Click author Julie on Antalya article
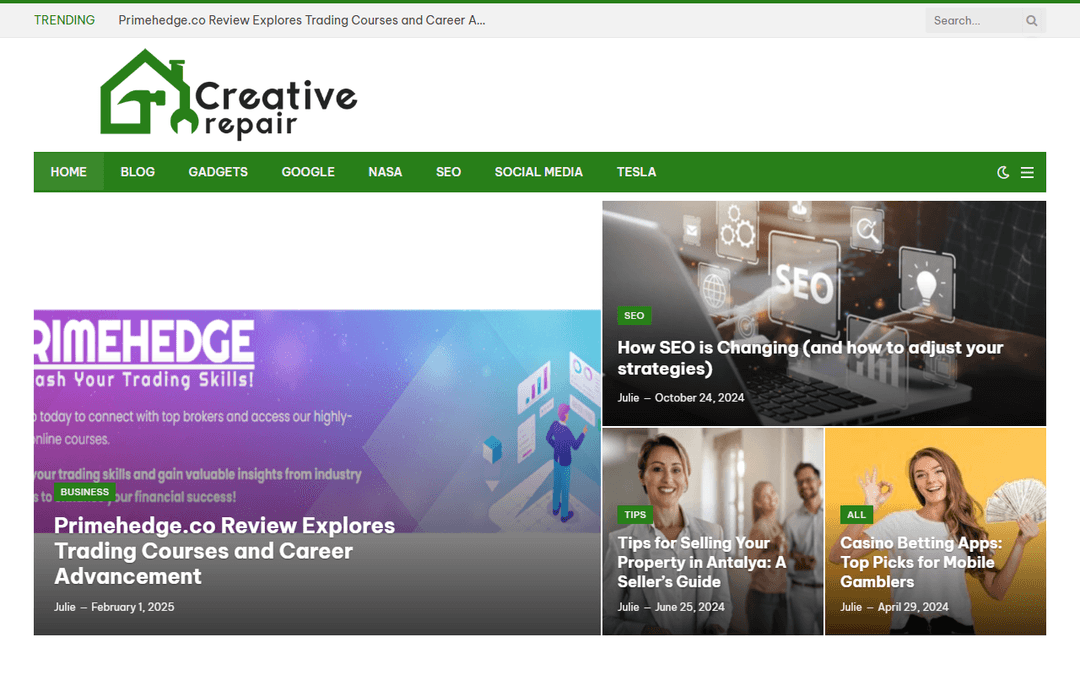 point(628,607)
